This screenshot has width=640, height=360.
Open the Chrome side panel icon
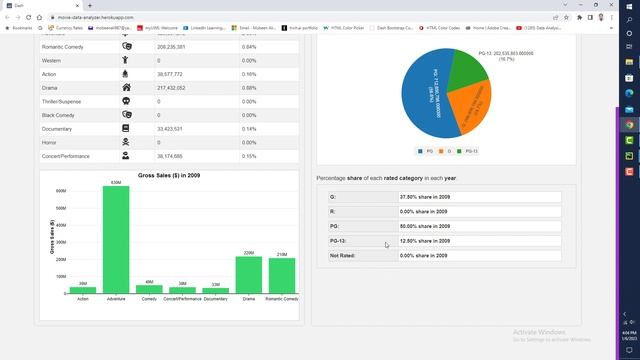pyautogui.click(x=590, y=18)
